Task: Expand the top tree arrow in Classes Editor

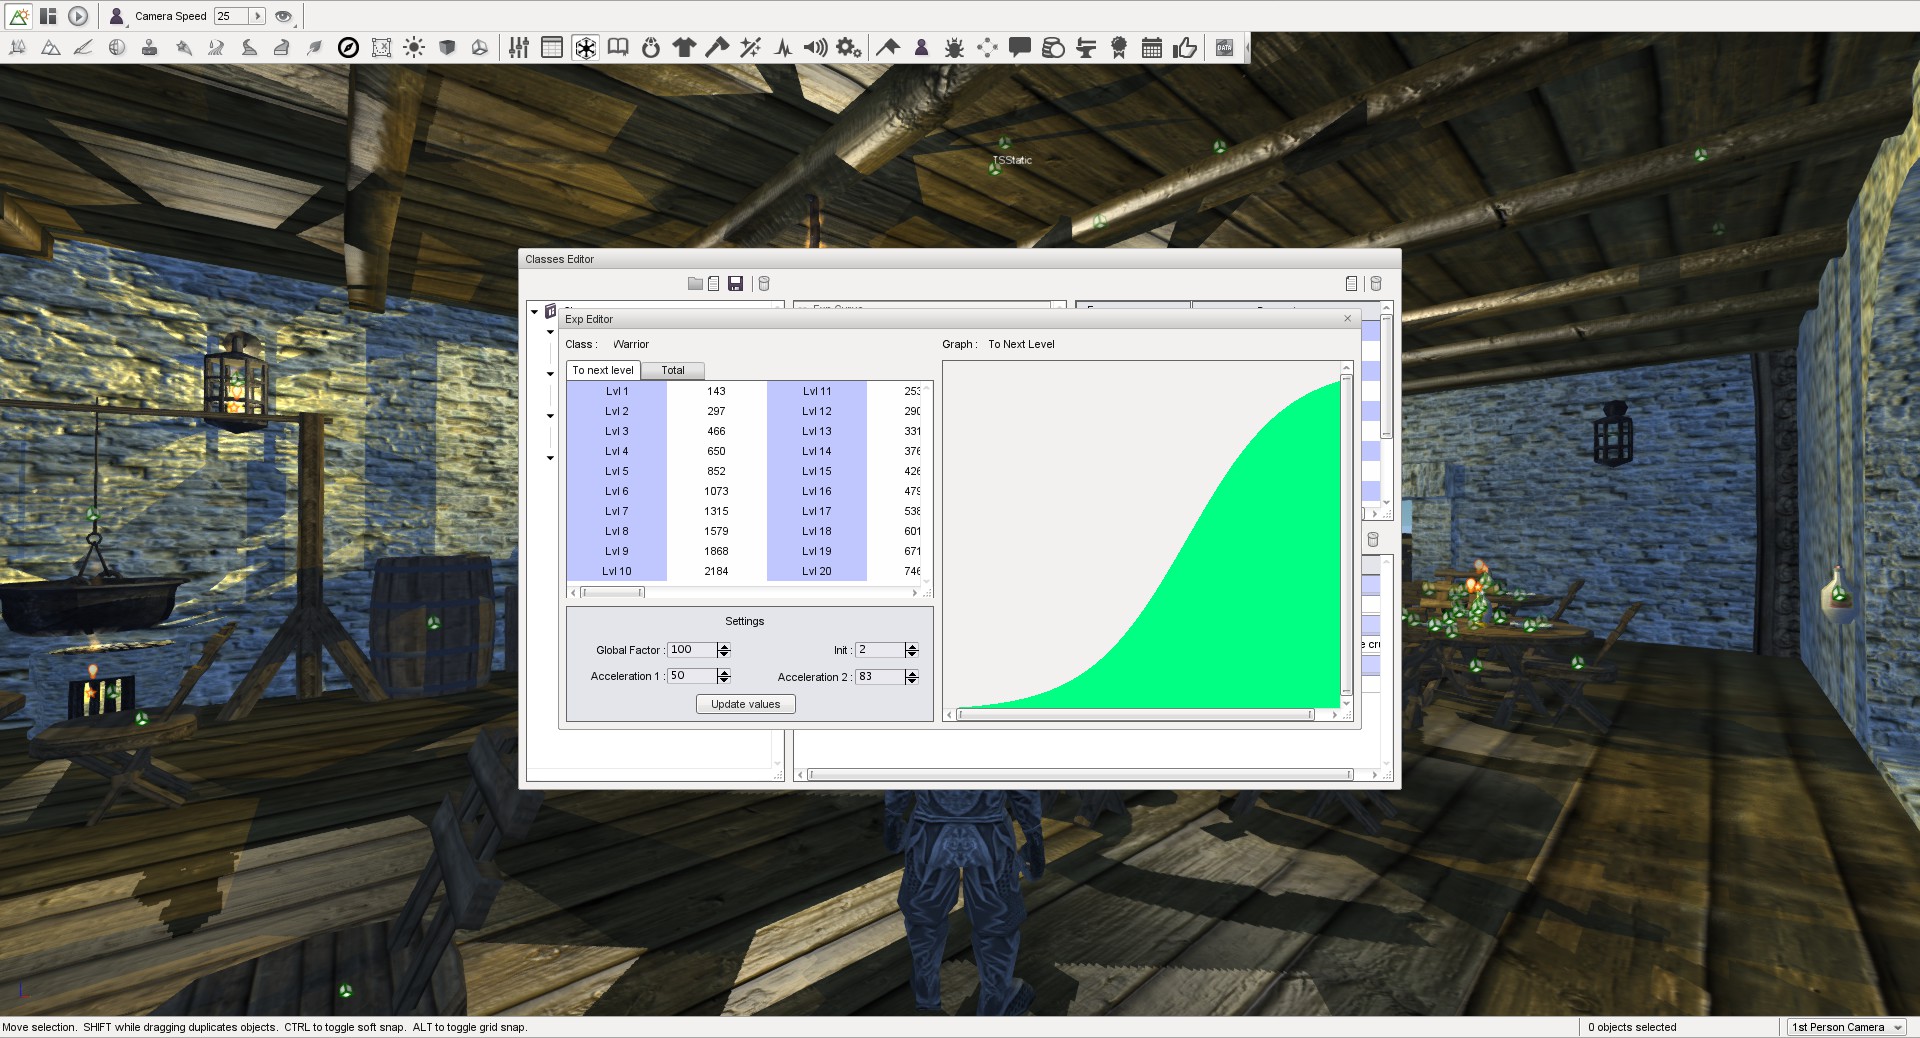Action: (x=534, y=311)
